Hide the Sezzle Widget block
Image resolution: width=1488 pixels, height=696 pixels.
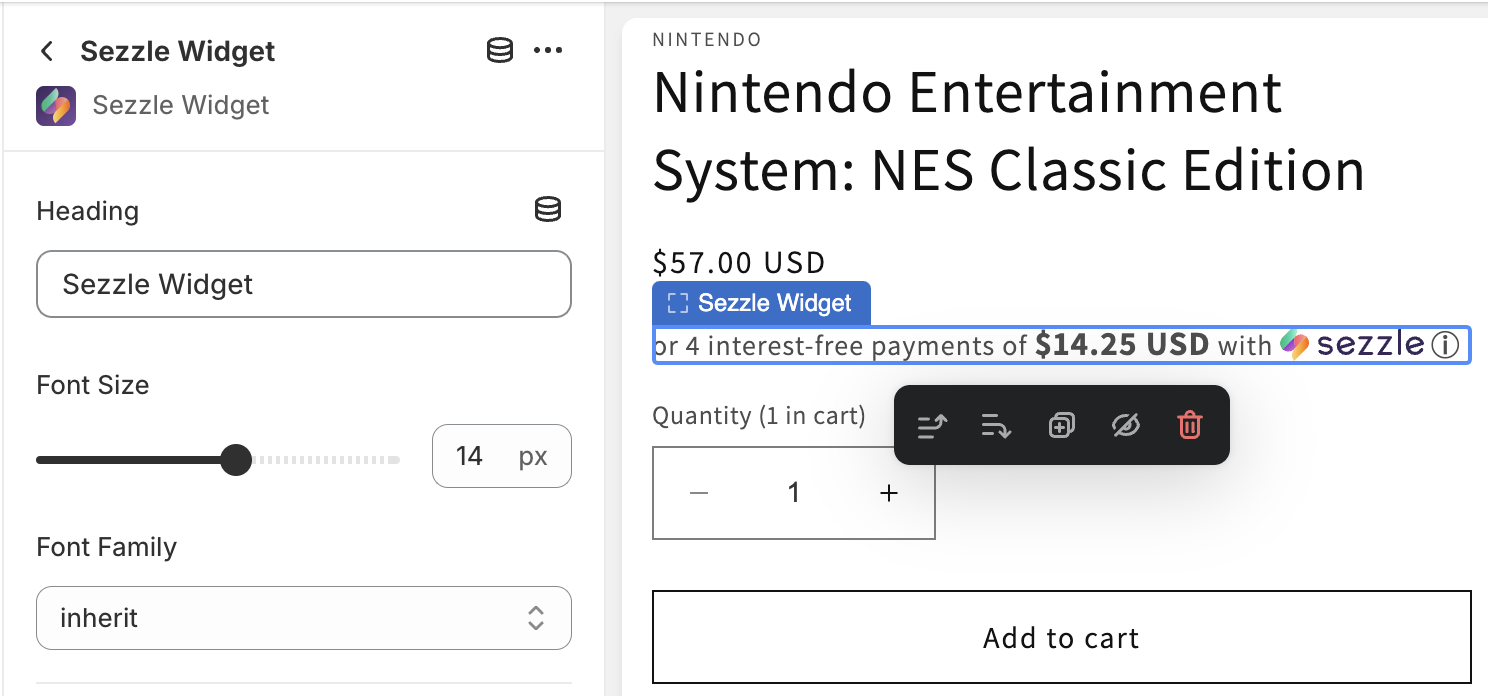(x=1125, y=426)
